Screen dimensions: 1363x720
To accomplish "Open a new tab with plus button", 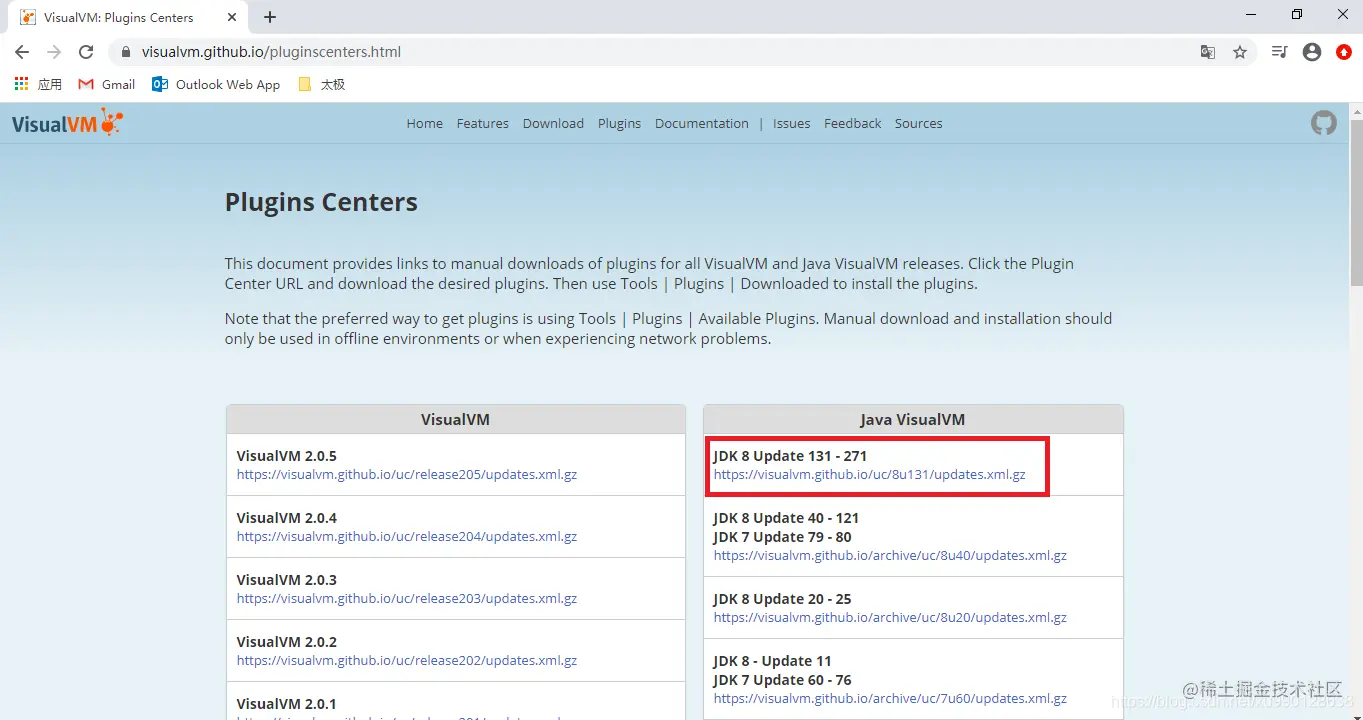I will point(270,17).
